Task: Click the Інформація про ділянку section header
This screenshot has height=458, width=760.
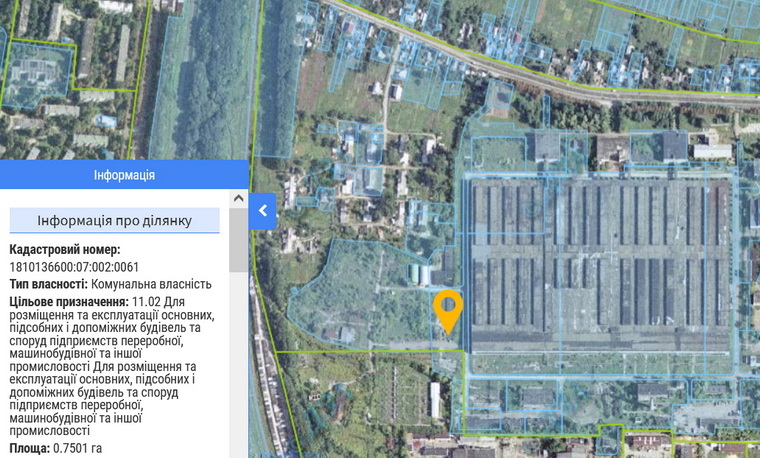Action: 114,220
